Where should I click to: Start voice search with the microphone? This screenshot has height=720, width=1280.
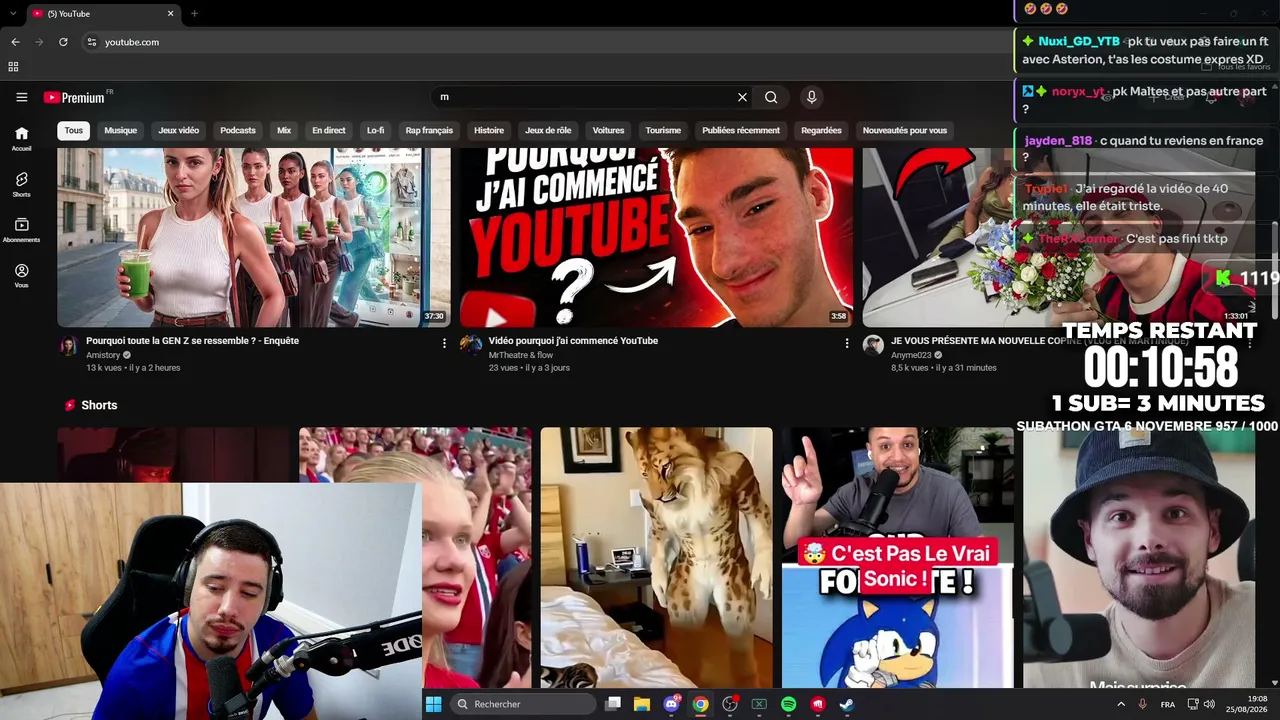click(811, 97)
